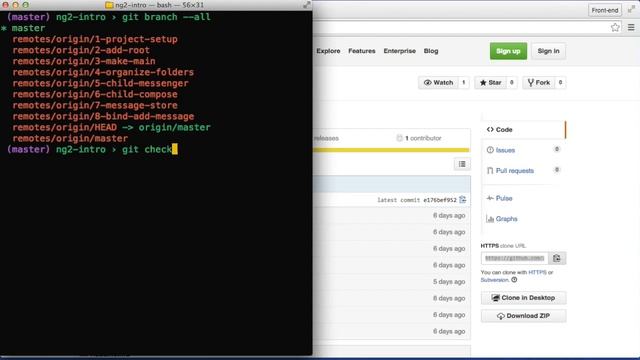Click the green Sign up button
Viewport: 640px width, 360px height.
click(508, 51)
